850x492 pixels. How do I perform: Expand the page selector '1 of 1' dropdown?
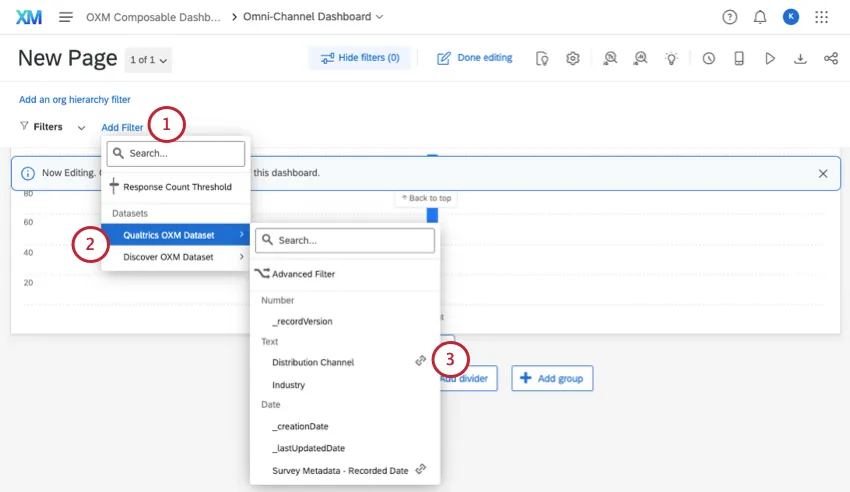pyautogui.click(x=149, y=60)
